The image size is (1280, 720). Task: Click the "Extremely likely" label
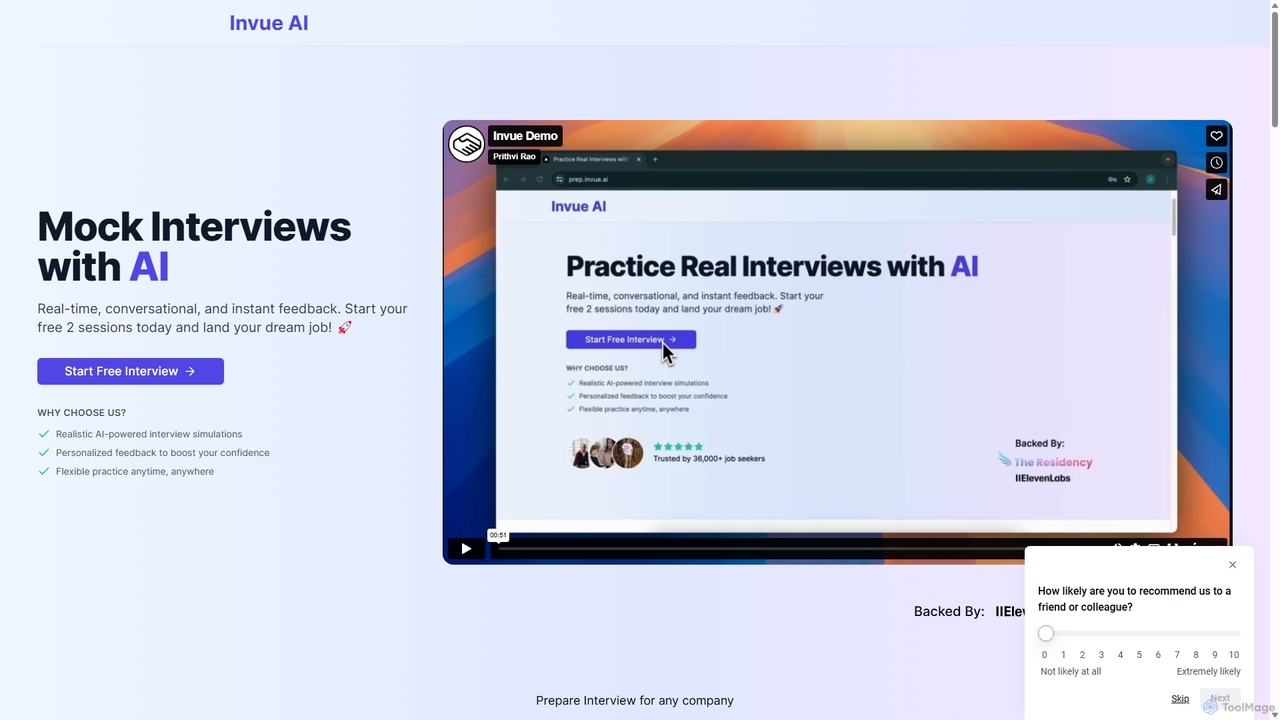pos(1208,672)
